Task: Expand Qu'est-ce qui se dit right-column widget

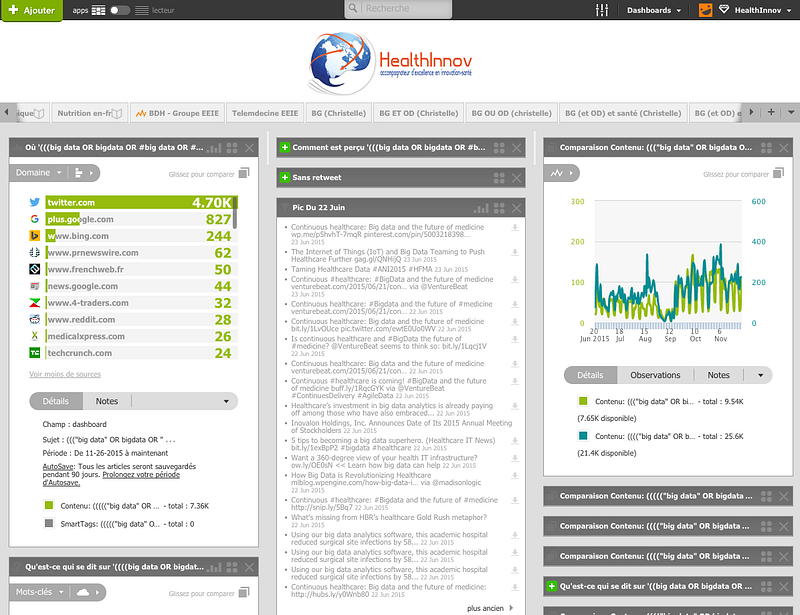Action: [x=552, y=586]
